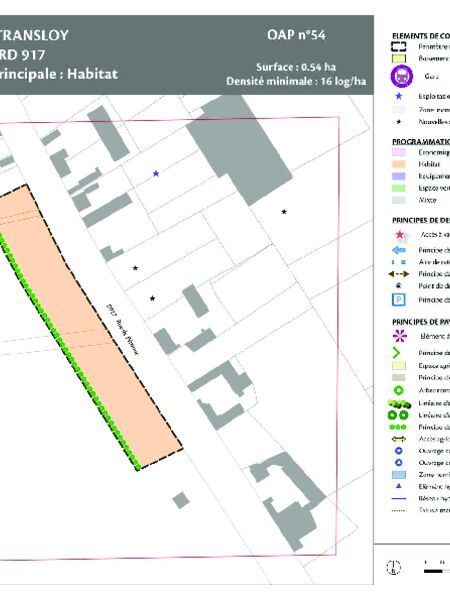Click the green chevron legend icon
Image resolution: width=450 pixels, height=600 pixels.
(x=396, y=352)
